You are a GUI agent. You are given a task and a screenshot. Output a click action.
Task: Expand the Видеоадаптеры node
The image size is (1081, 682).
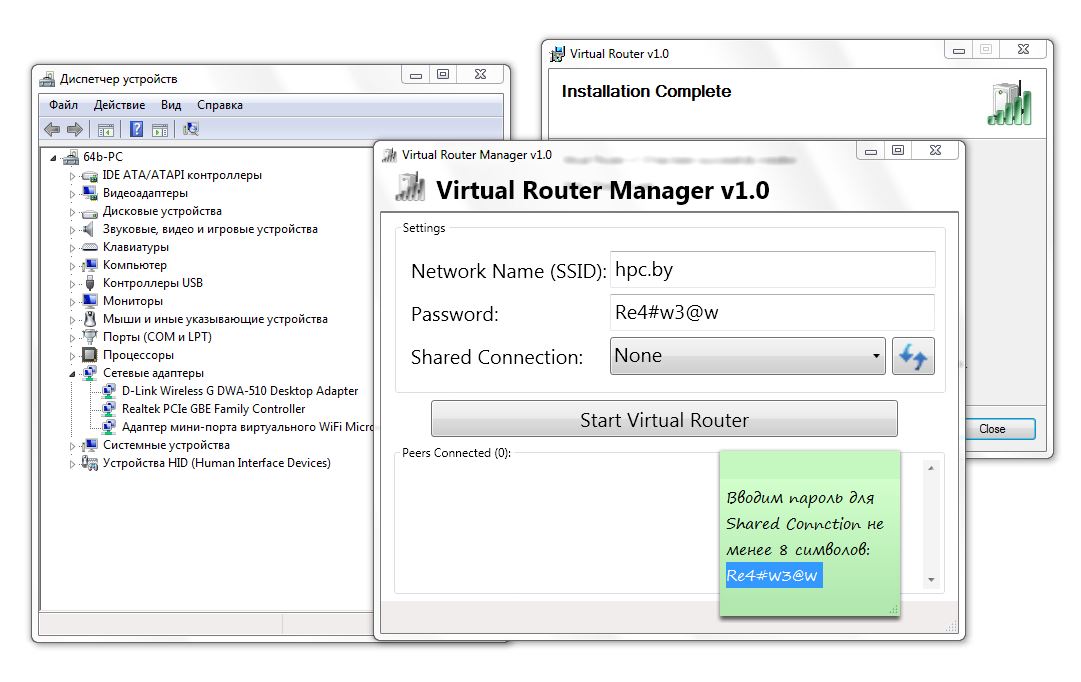click(72, 194)
